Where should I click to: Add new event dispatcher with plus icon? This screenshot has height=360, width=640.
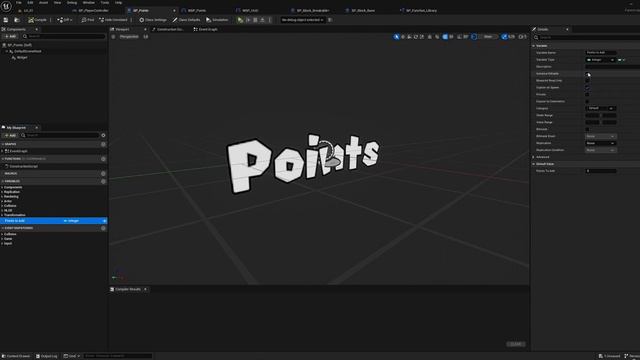(x=103, y=228)
